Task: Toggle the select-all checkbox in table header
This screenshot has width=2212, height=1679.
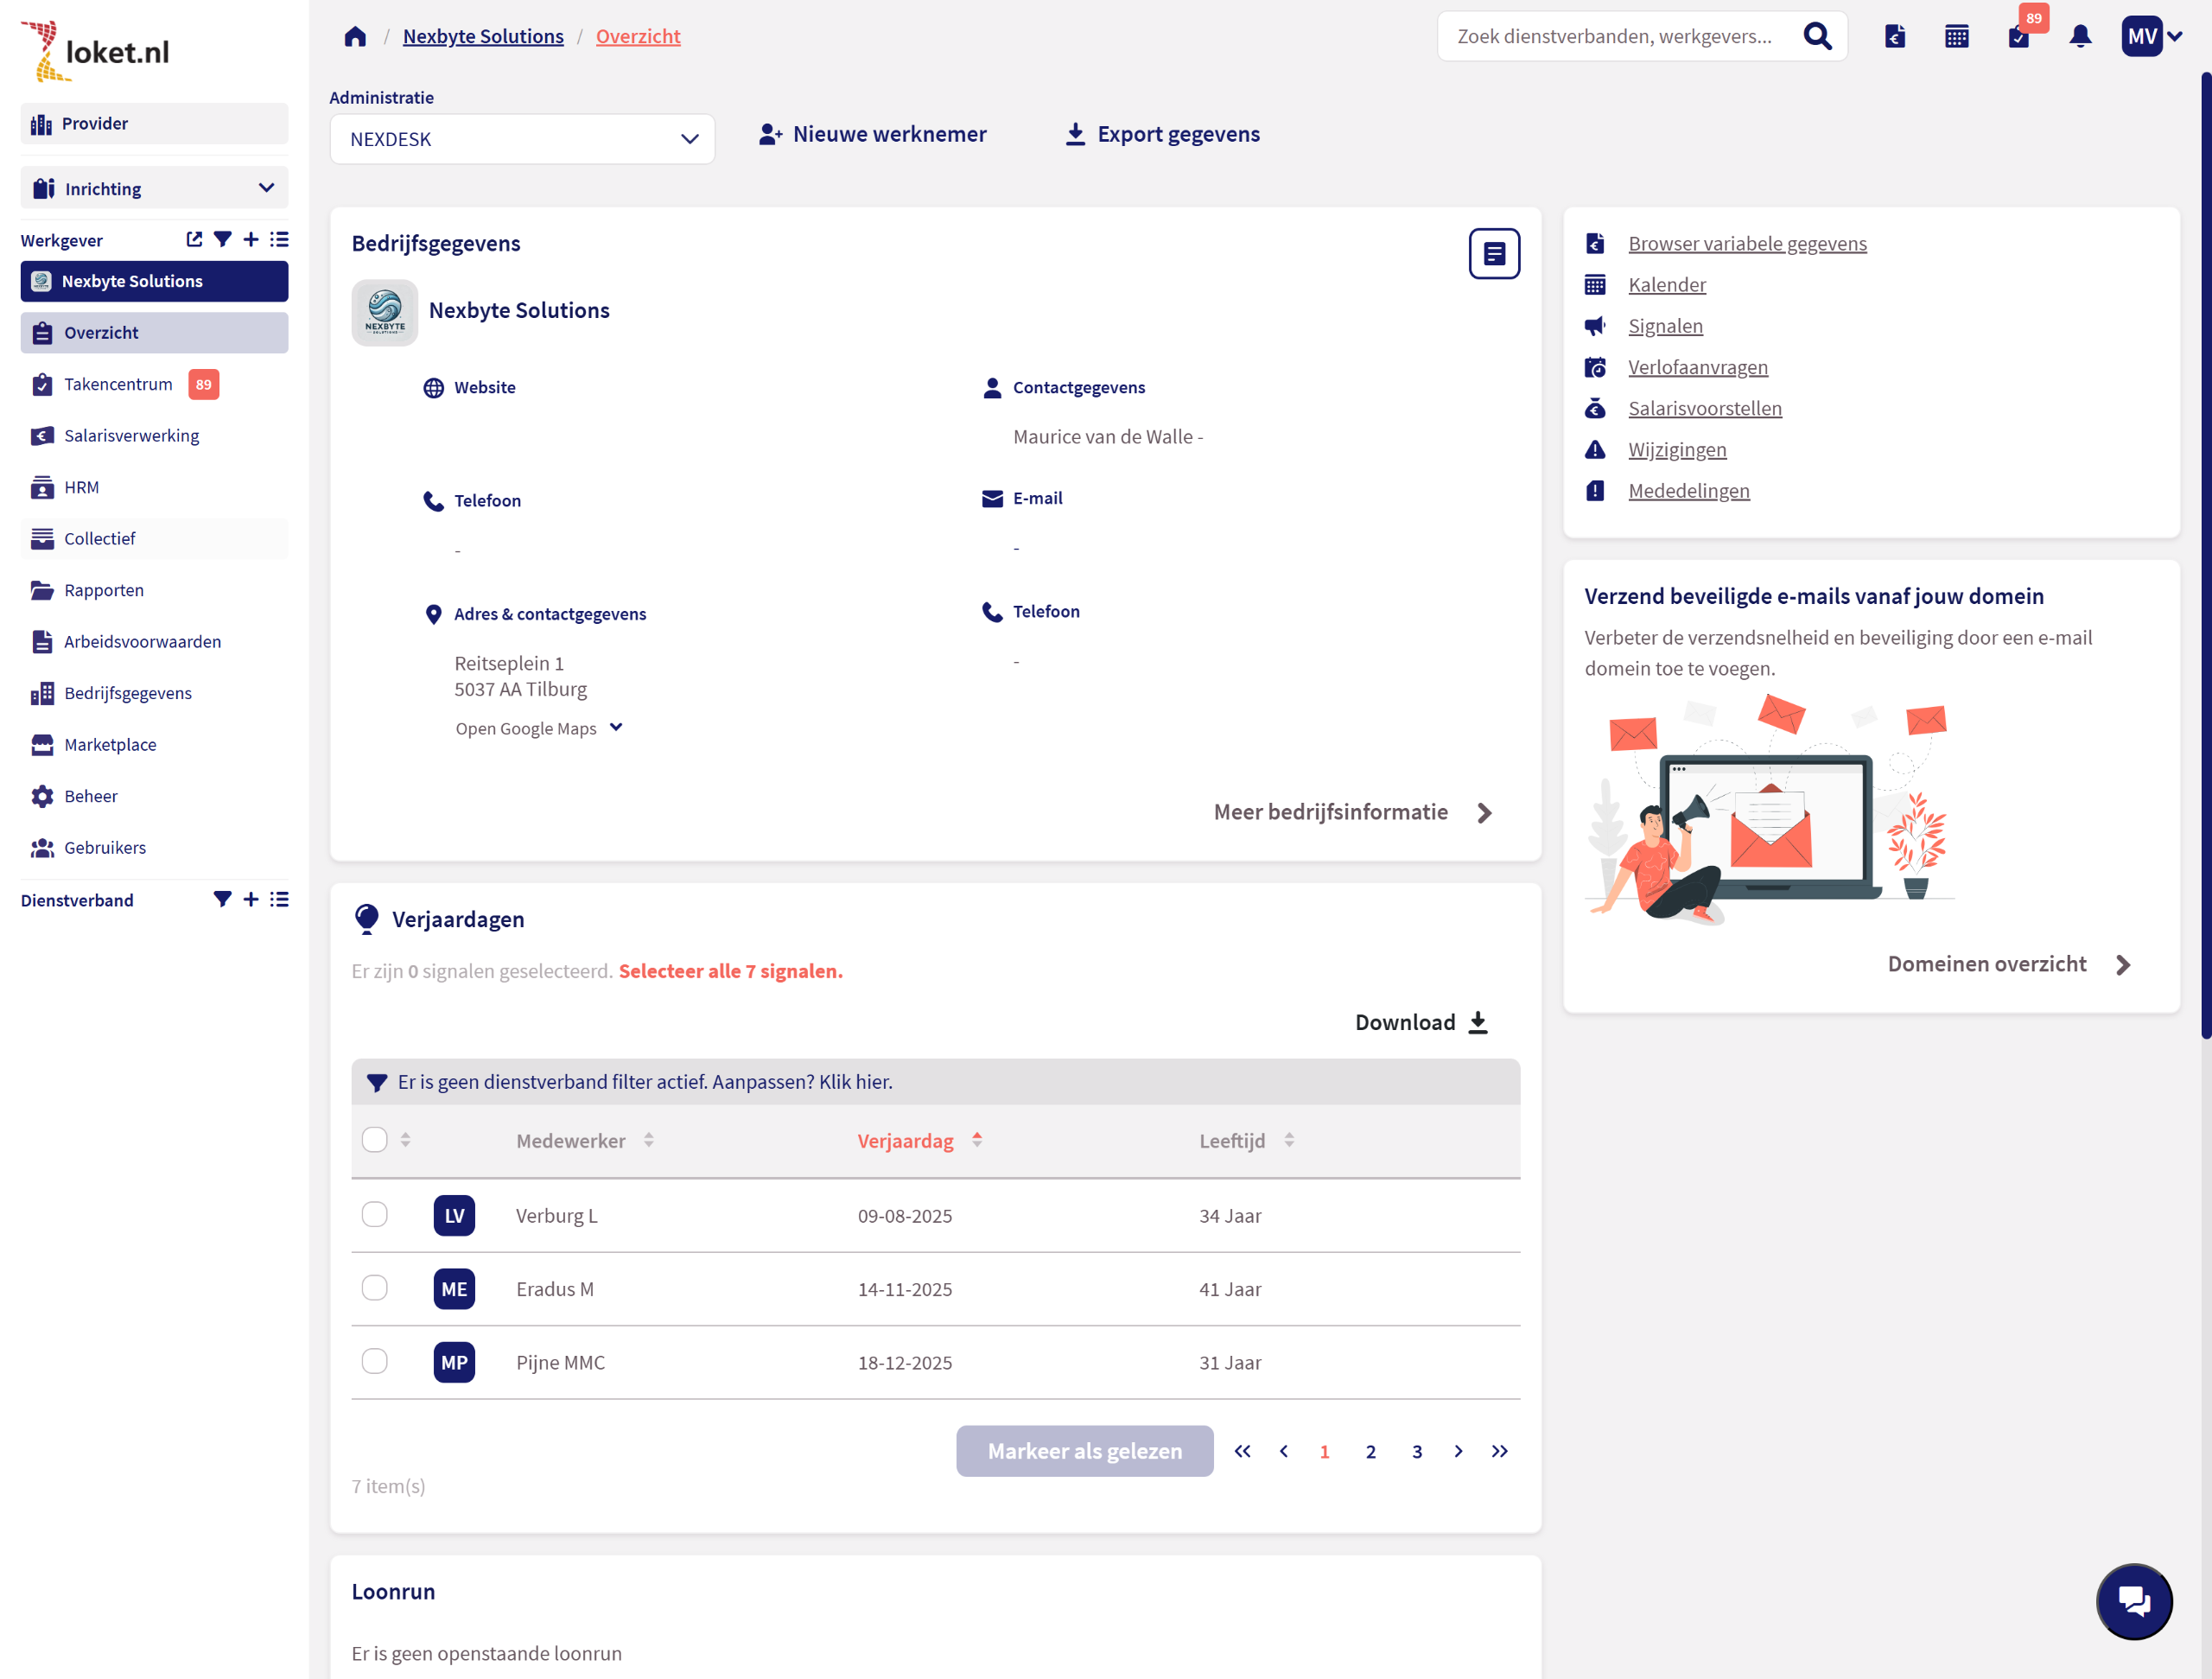Action: 375,1140
